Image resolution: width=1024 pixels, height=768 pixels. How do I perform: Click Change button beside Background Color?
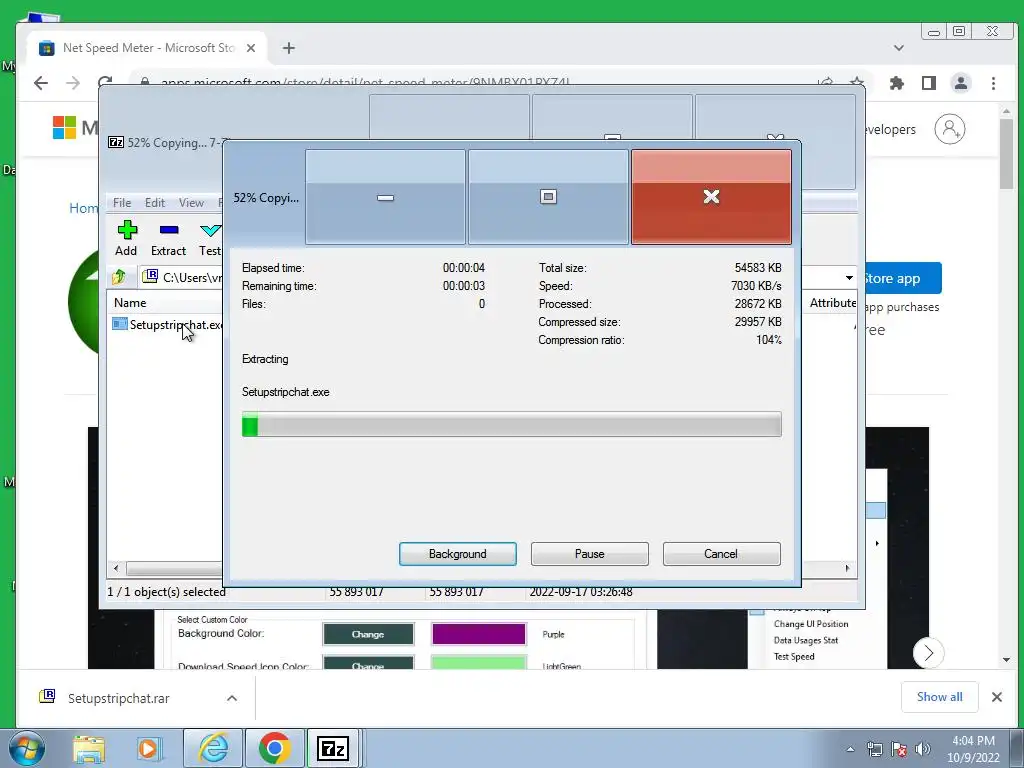[x=368, y=634]
